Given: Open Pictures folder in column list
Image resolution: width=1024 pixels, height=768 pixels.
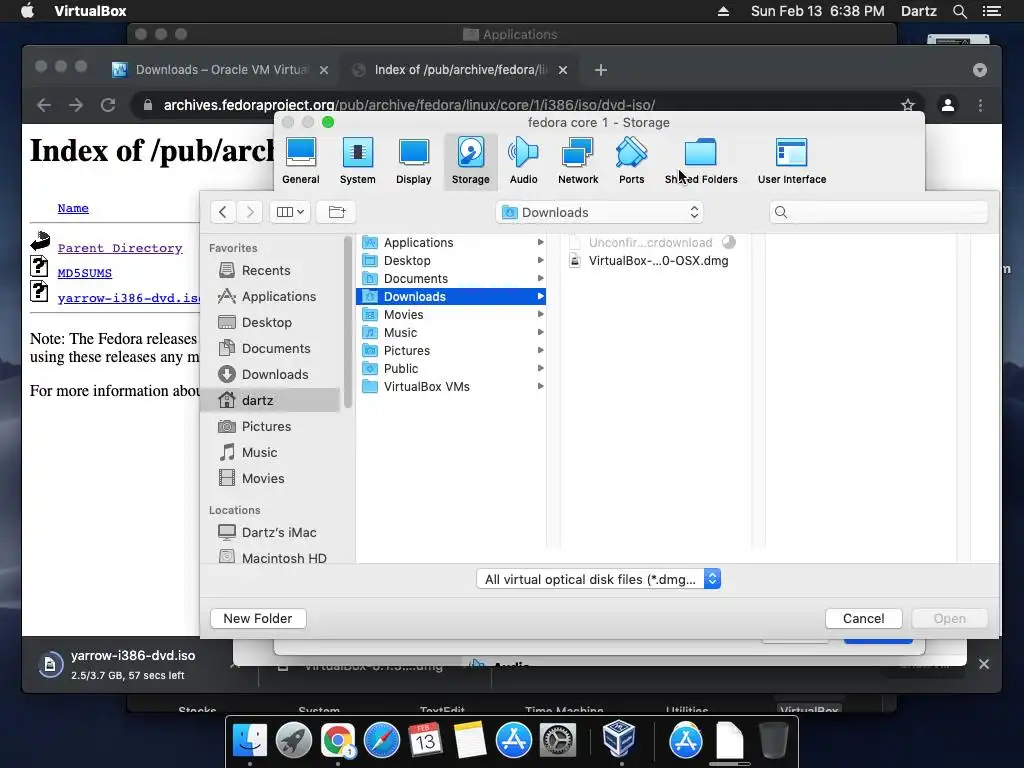Looking at the screenshot, I should coord(451,351).
